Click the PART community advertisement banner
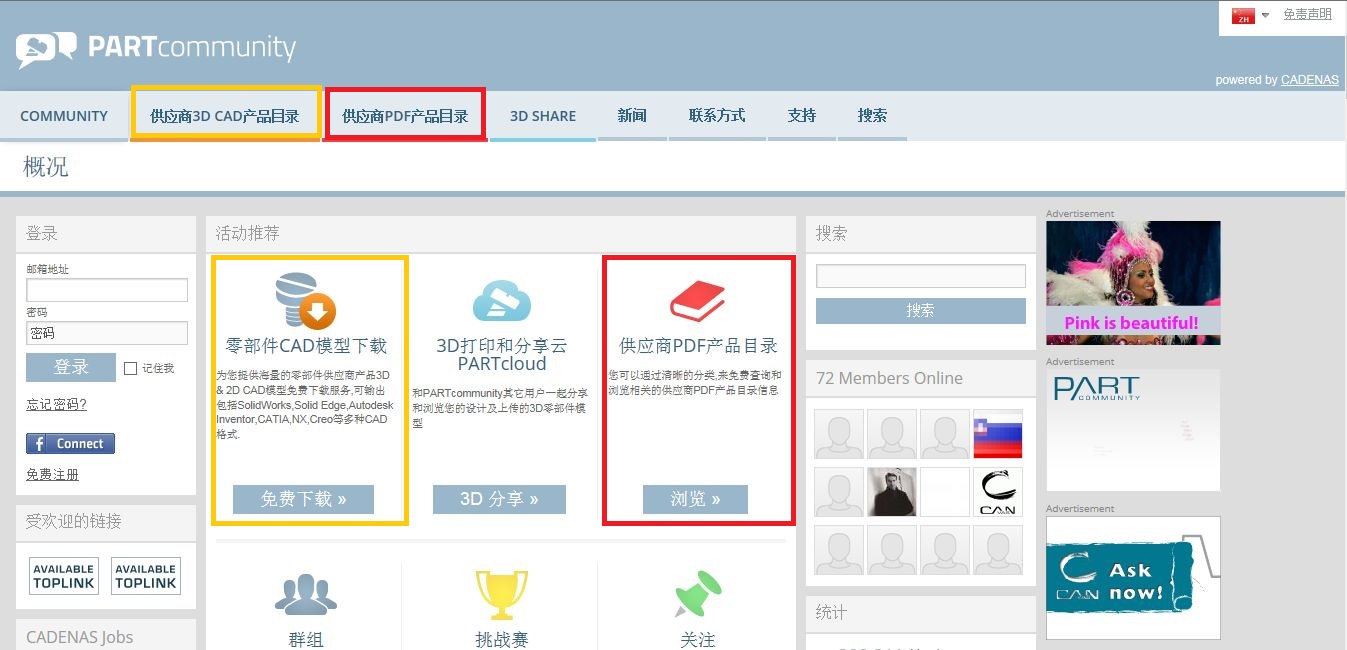 (x=1133, y=430)
